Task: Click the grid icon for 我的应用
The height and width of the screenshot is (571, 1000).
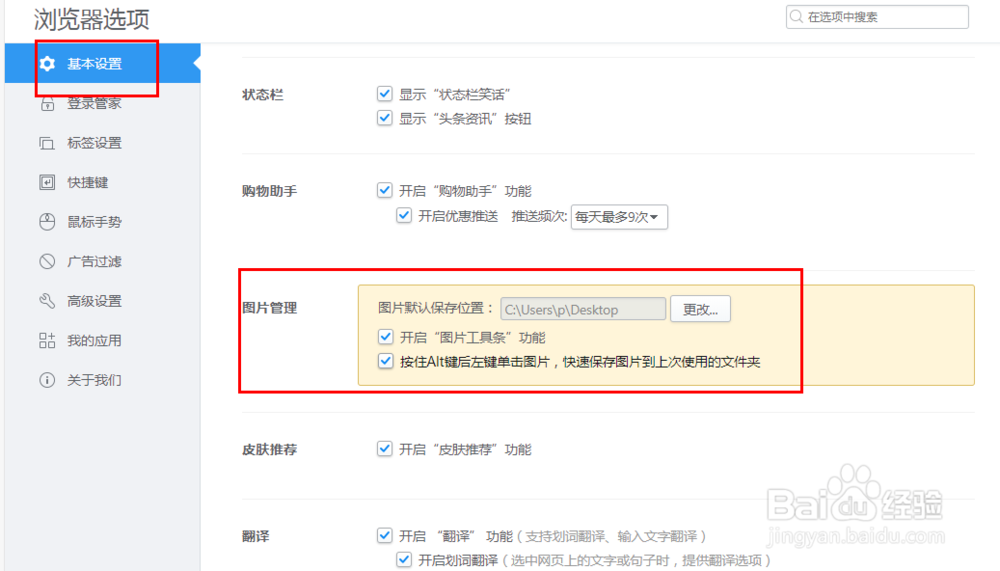Action: coord(47,341)
